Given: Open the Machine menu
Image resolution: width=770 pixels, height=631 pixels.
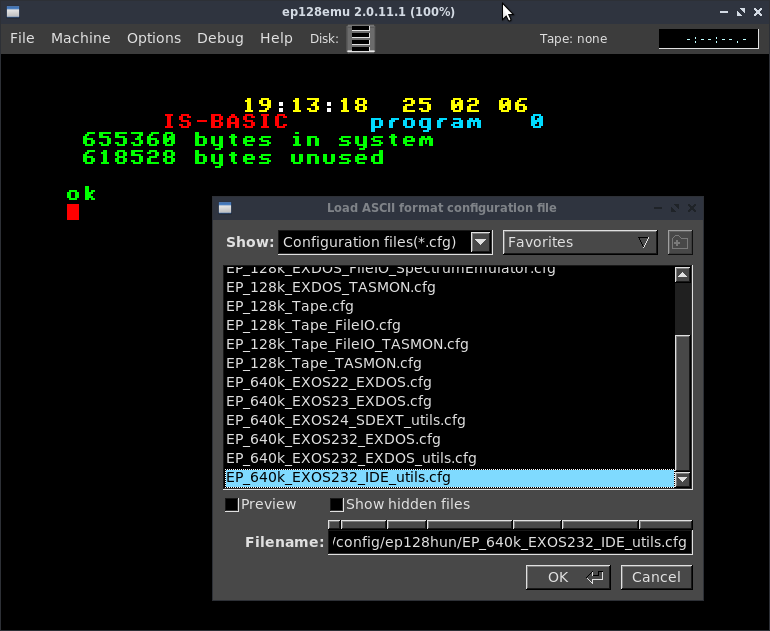Looking at the screenshot, I should point(81,38).
